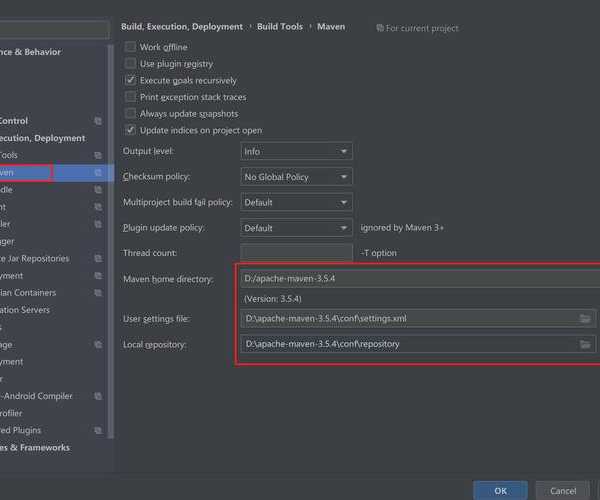This screenshot has width=600, height=500.
Task: Click the Maven home directory field
Action: coord(420,279)
